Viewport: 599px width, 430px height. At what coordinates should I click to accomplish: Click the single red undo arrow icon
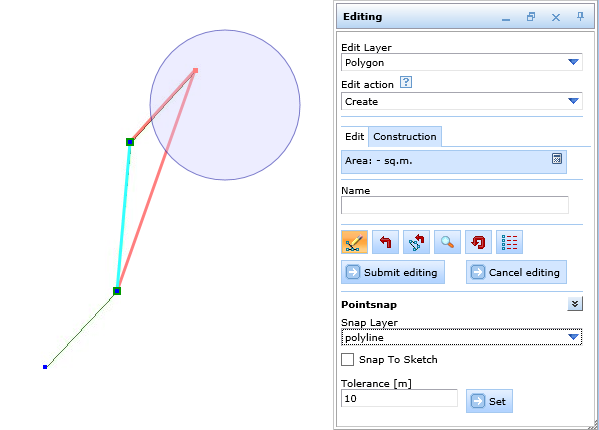pyautogui.click(x=385, y=242)
